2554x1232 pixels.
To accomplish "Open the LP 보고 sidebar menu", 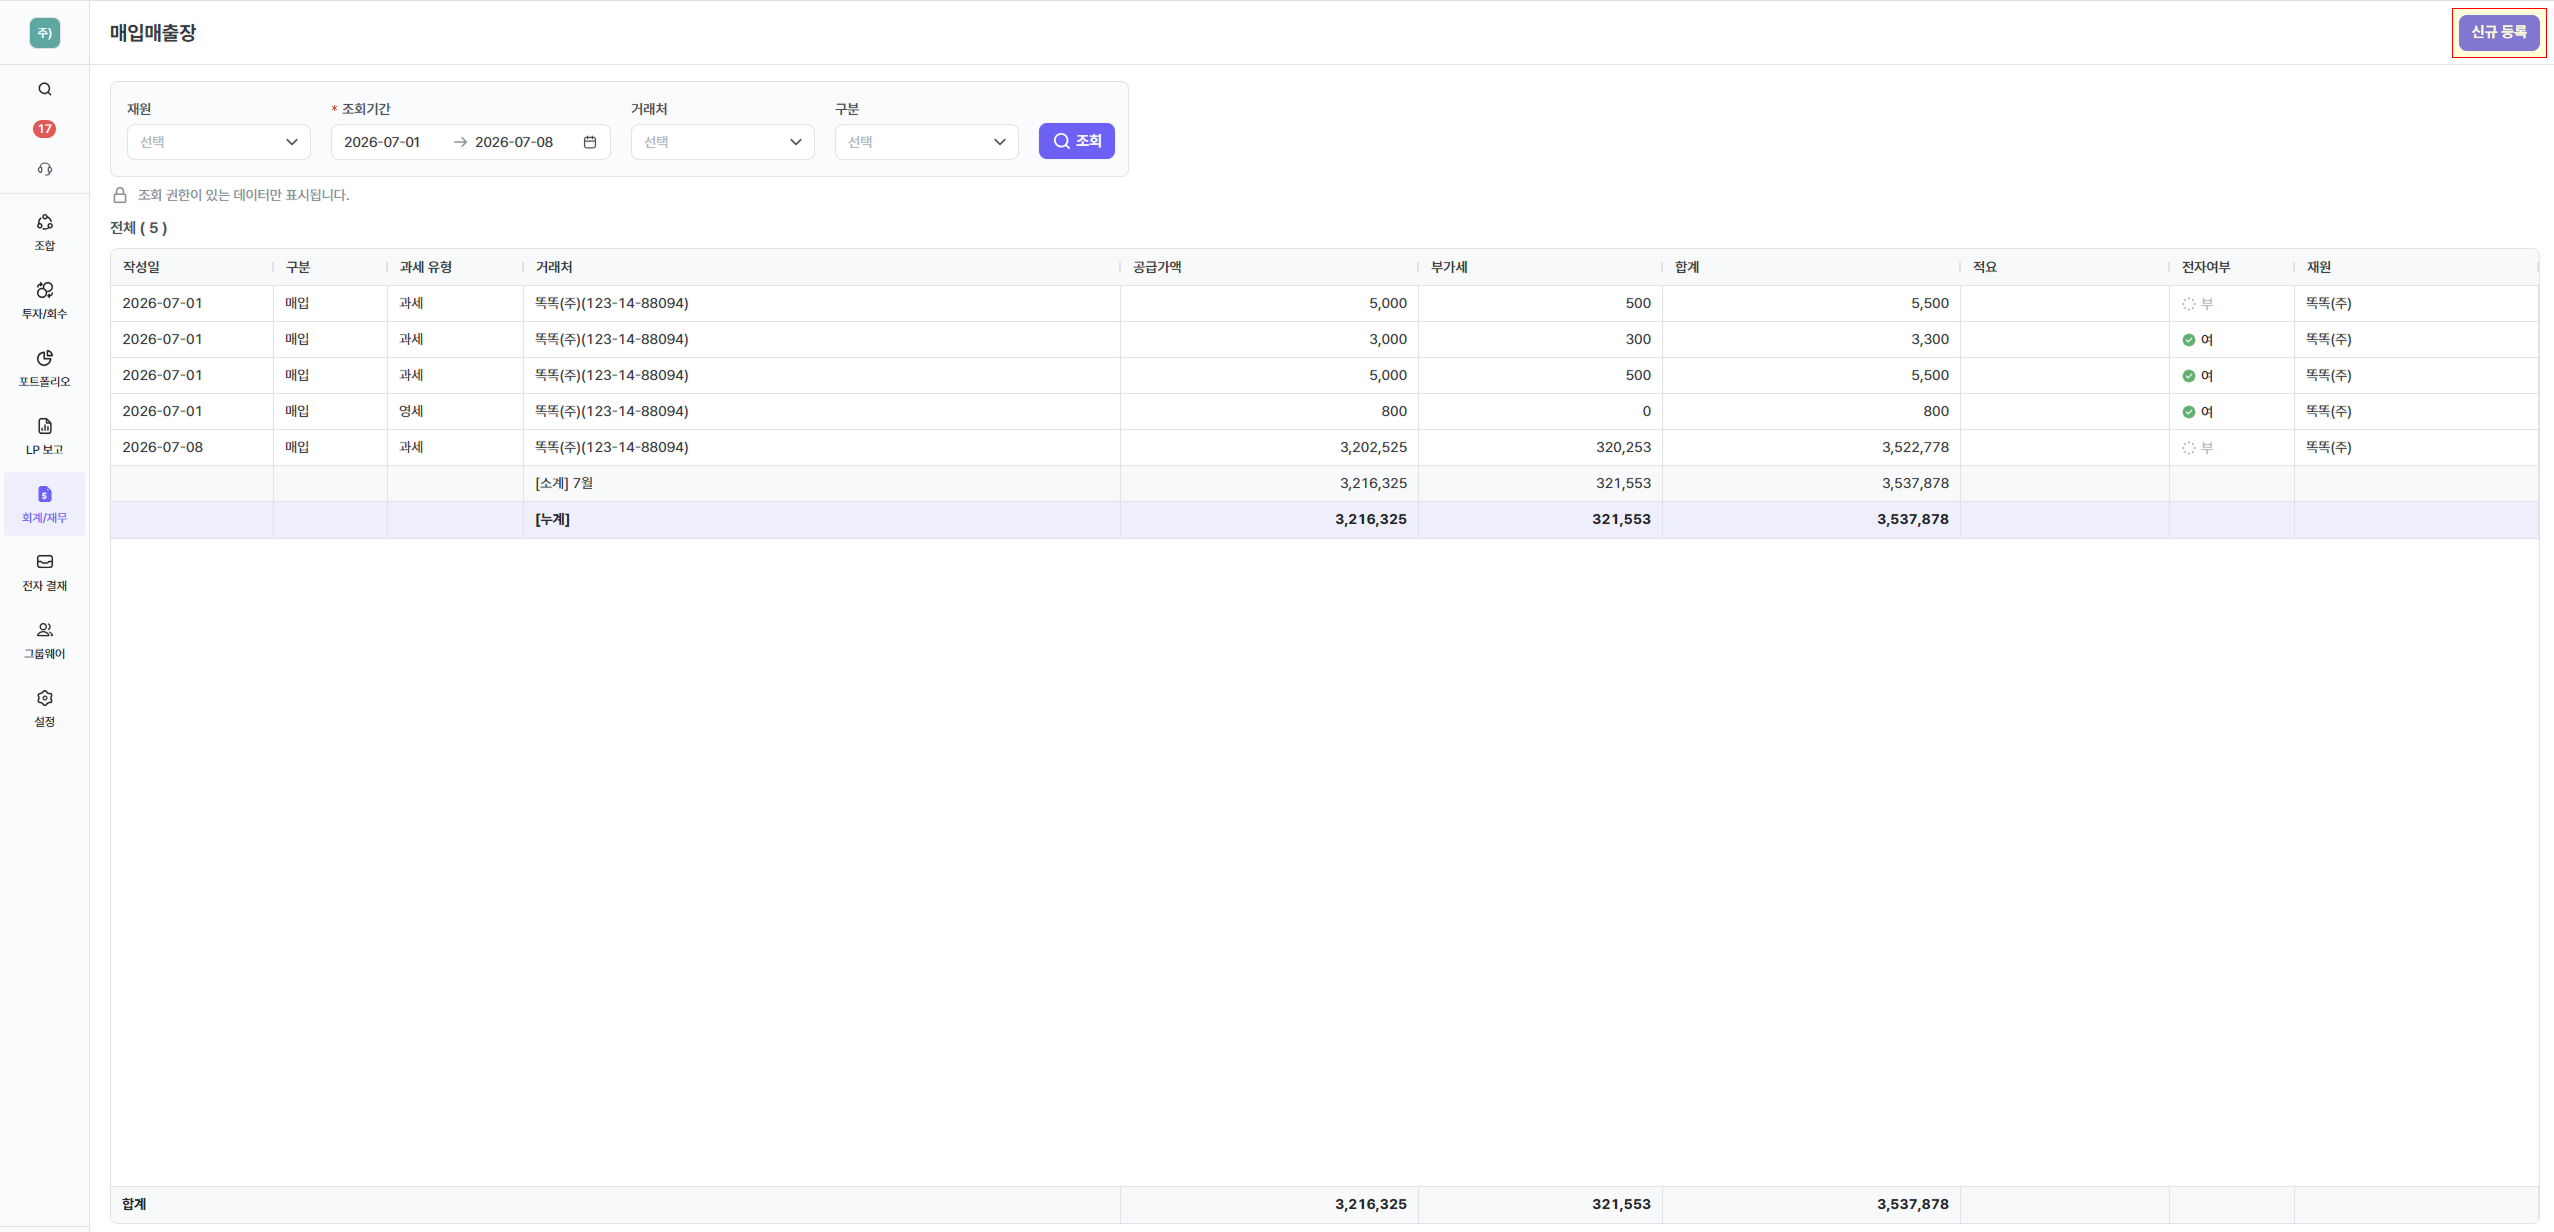I will tap(45, 436).
